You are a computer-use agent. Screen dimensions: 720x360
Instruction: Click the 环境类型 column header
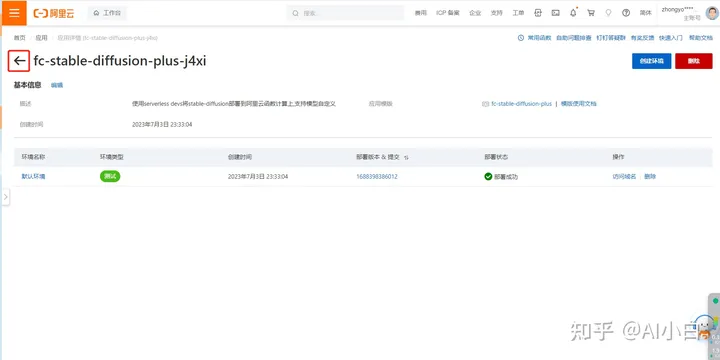pos(112,157)
